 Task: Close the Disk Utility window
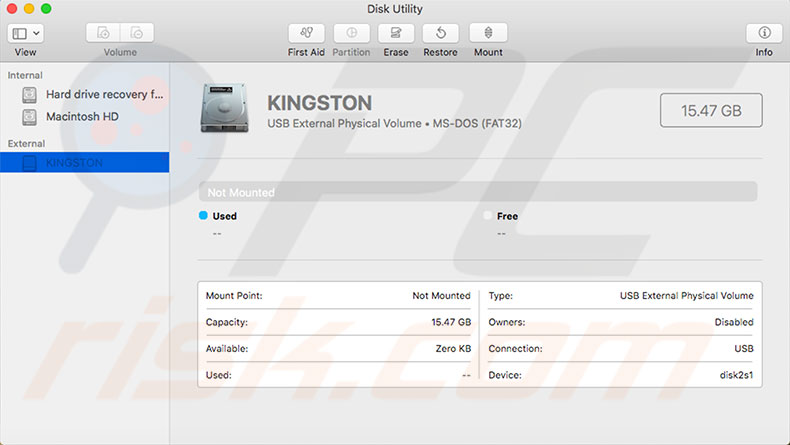pyautogui.click(x=12, y=9)
